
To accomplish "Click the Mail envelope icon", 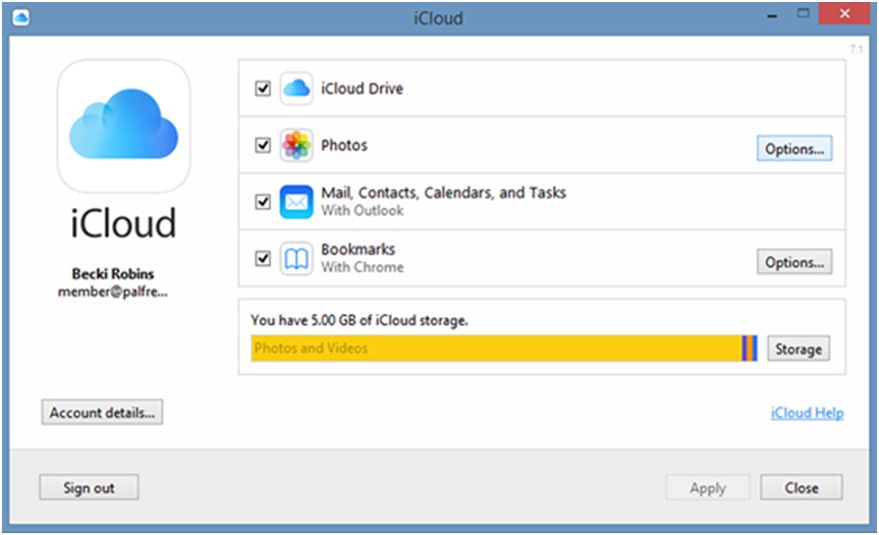I will pos(296,202).
